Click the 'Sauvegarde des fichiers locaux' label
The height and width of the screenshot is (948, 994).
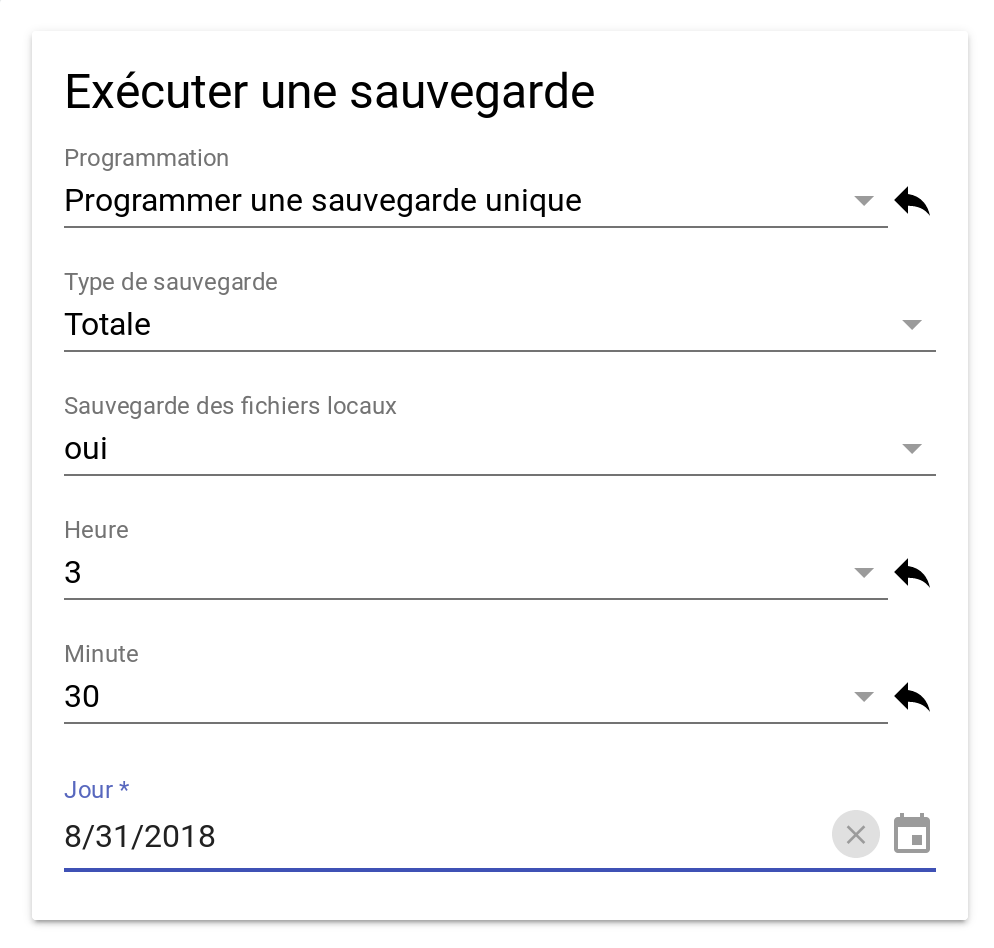tap(230, 406)
